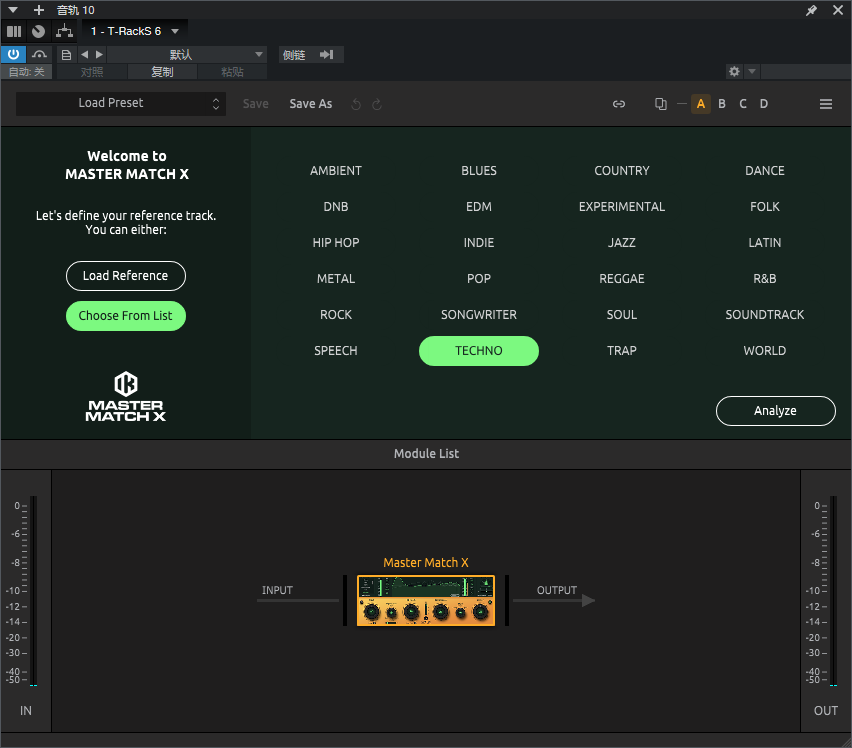Select snapshot C
The width and height of the screenshot is (852, 748).
pyautogui.click(x=743, y=104)
